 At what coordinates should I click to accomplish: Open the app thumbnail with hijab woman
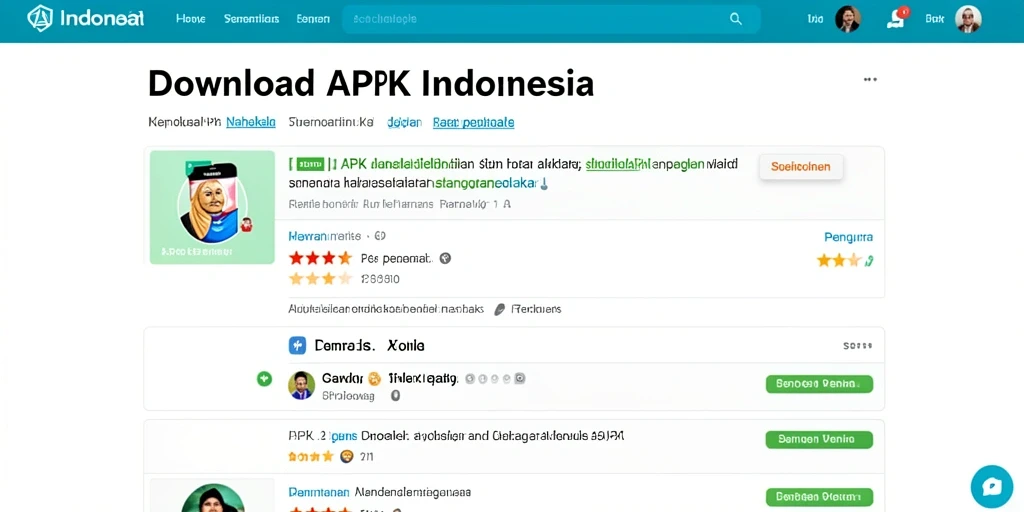(212, 207)
